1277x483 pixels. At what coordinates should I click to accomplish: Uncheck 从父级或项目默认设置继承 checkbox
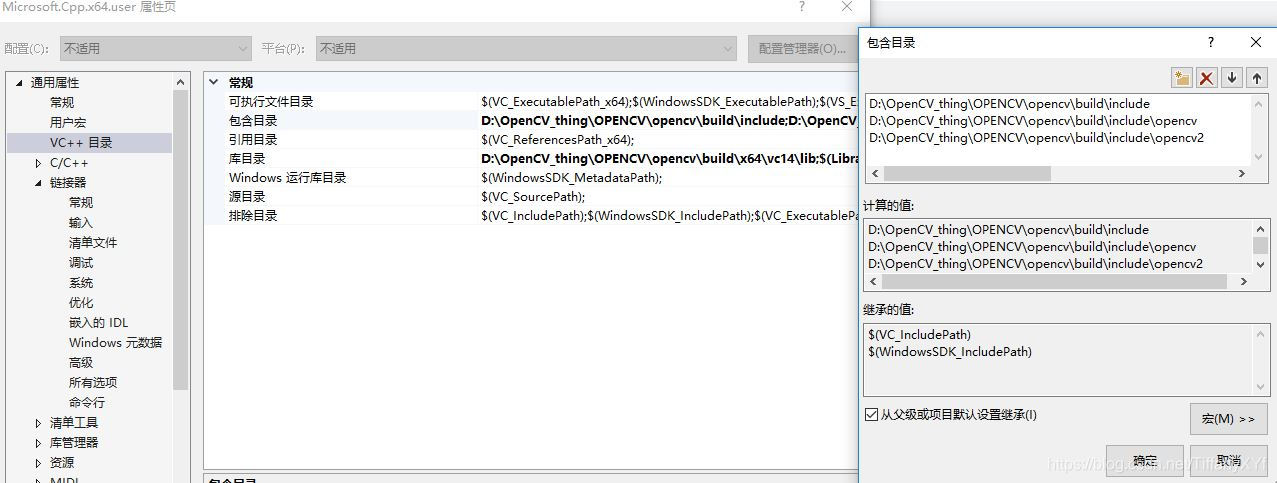coord(871,415)
